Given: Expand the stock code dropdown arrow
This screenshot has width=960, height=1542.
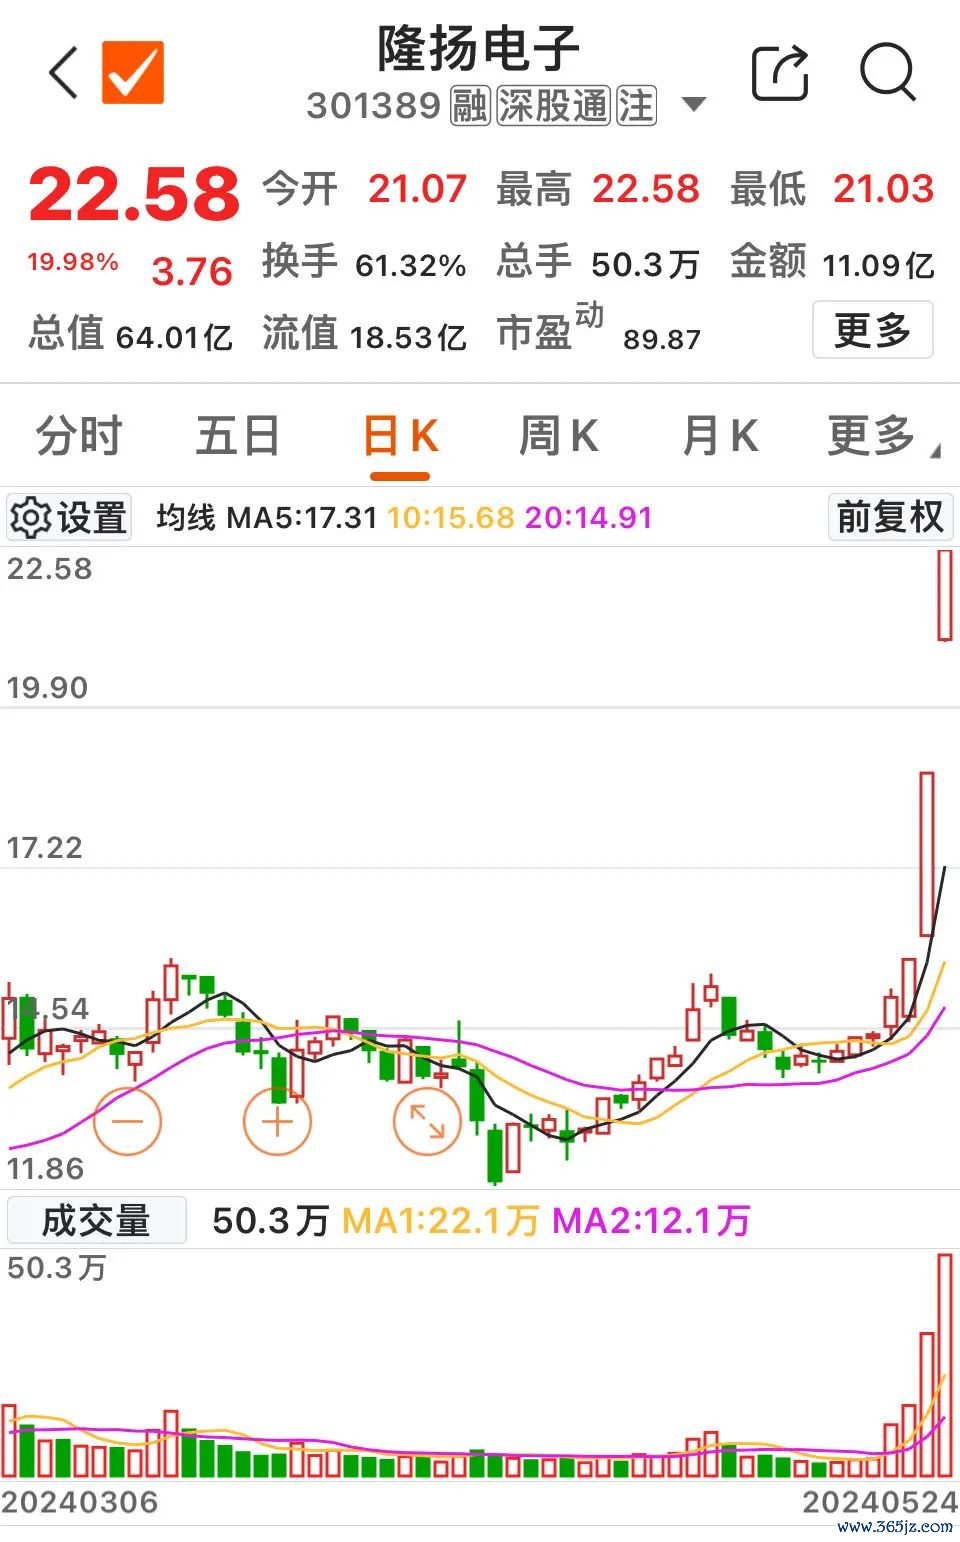Looking at the screenshot, I should coord(693,104).
